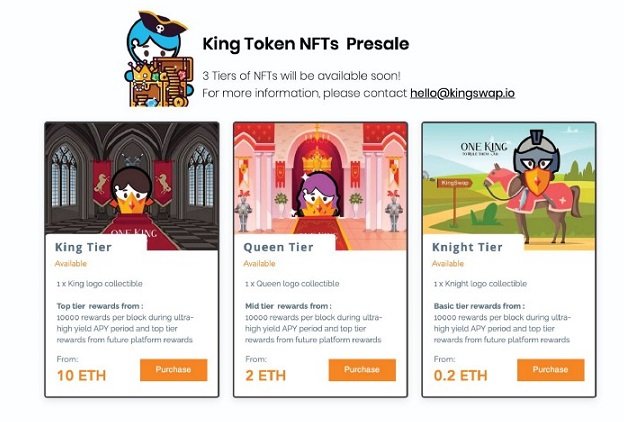Click the golden crown above the queen
The height and width of the screenshot is (422, 624).
(317, 160)
